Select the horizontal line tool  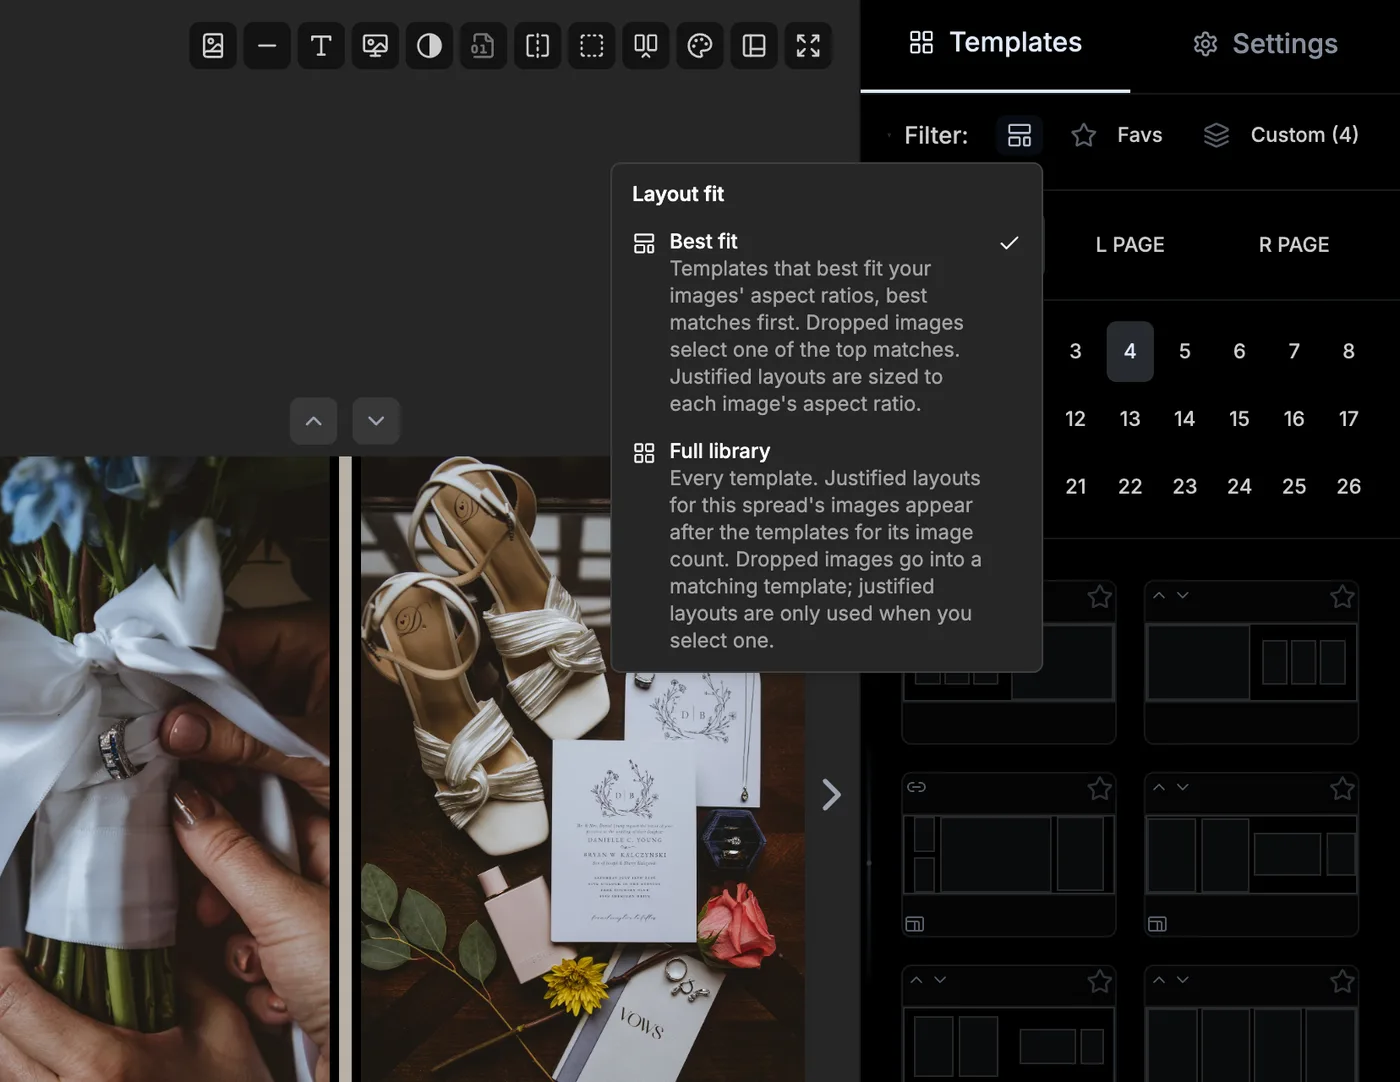pos(267,45)
